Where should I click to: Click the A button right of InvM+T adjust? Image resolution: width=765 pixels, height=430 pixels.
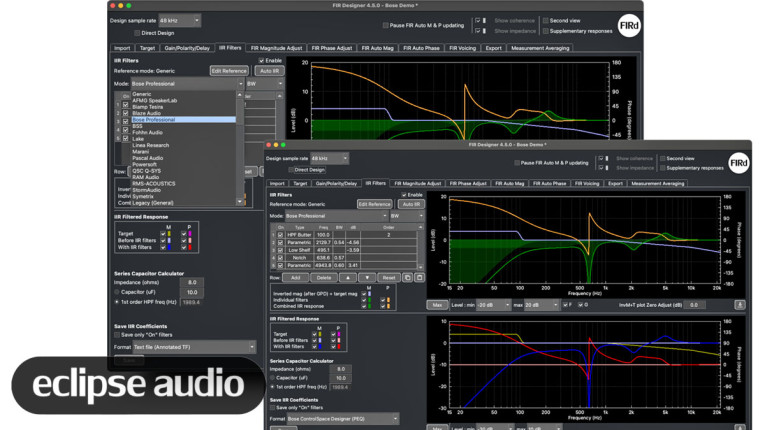tap(739, 304)
